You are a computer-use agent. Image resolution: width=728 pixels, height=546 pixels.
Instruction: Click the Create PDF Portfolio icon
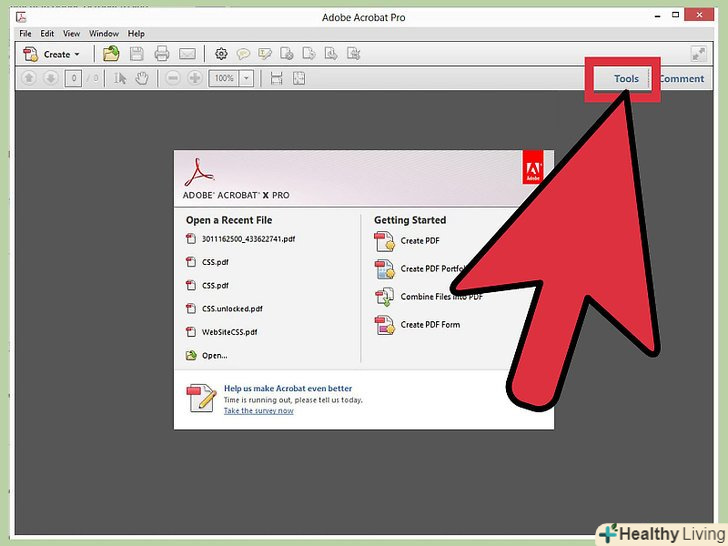(384, 269)
